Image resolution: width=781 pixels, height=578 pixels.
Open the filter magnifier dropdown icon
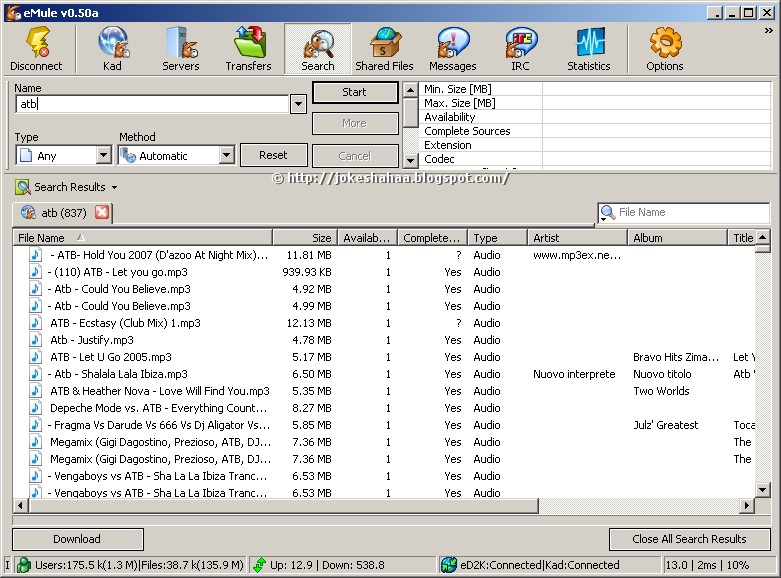tap(607, 213)
